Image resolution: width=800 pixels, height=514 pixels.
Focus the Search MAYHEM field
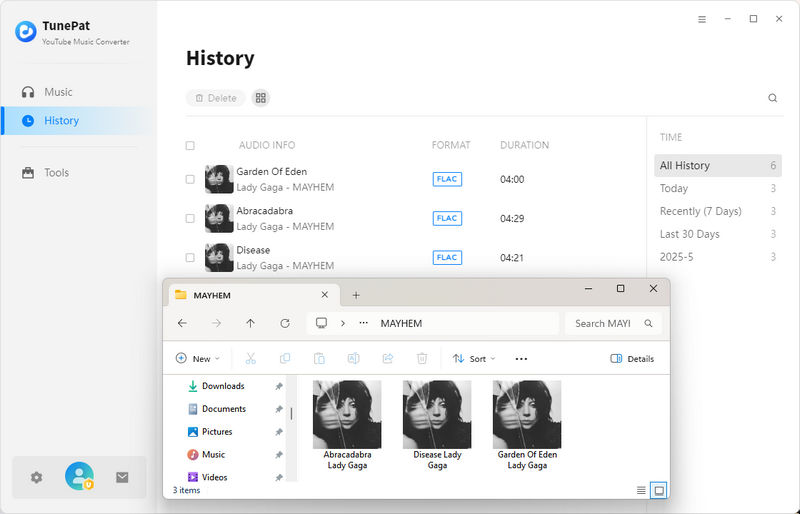(x=613, y=324)
